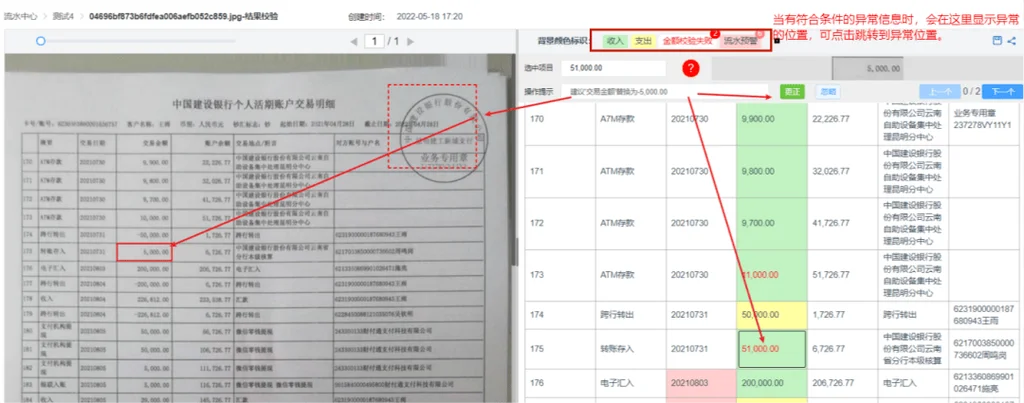Click the 9,800.00 amount cell

point(771,171)
